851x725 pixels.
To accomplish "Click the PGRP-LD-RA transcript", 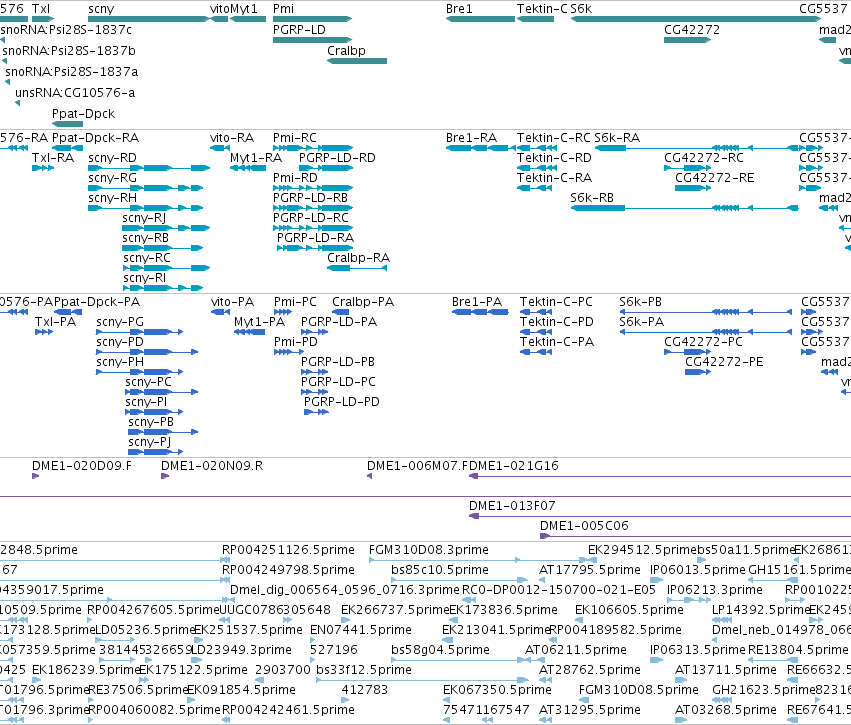I will (x=315, y=248).
